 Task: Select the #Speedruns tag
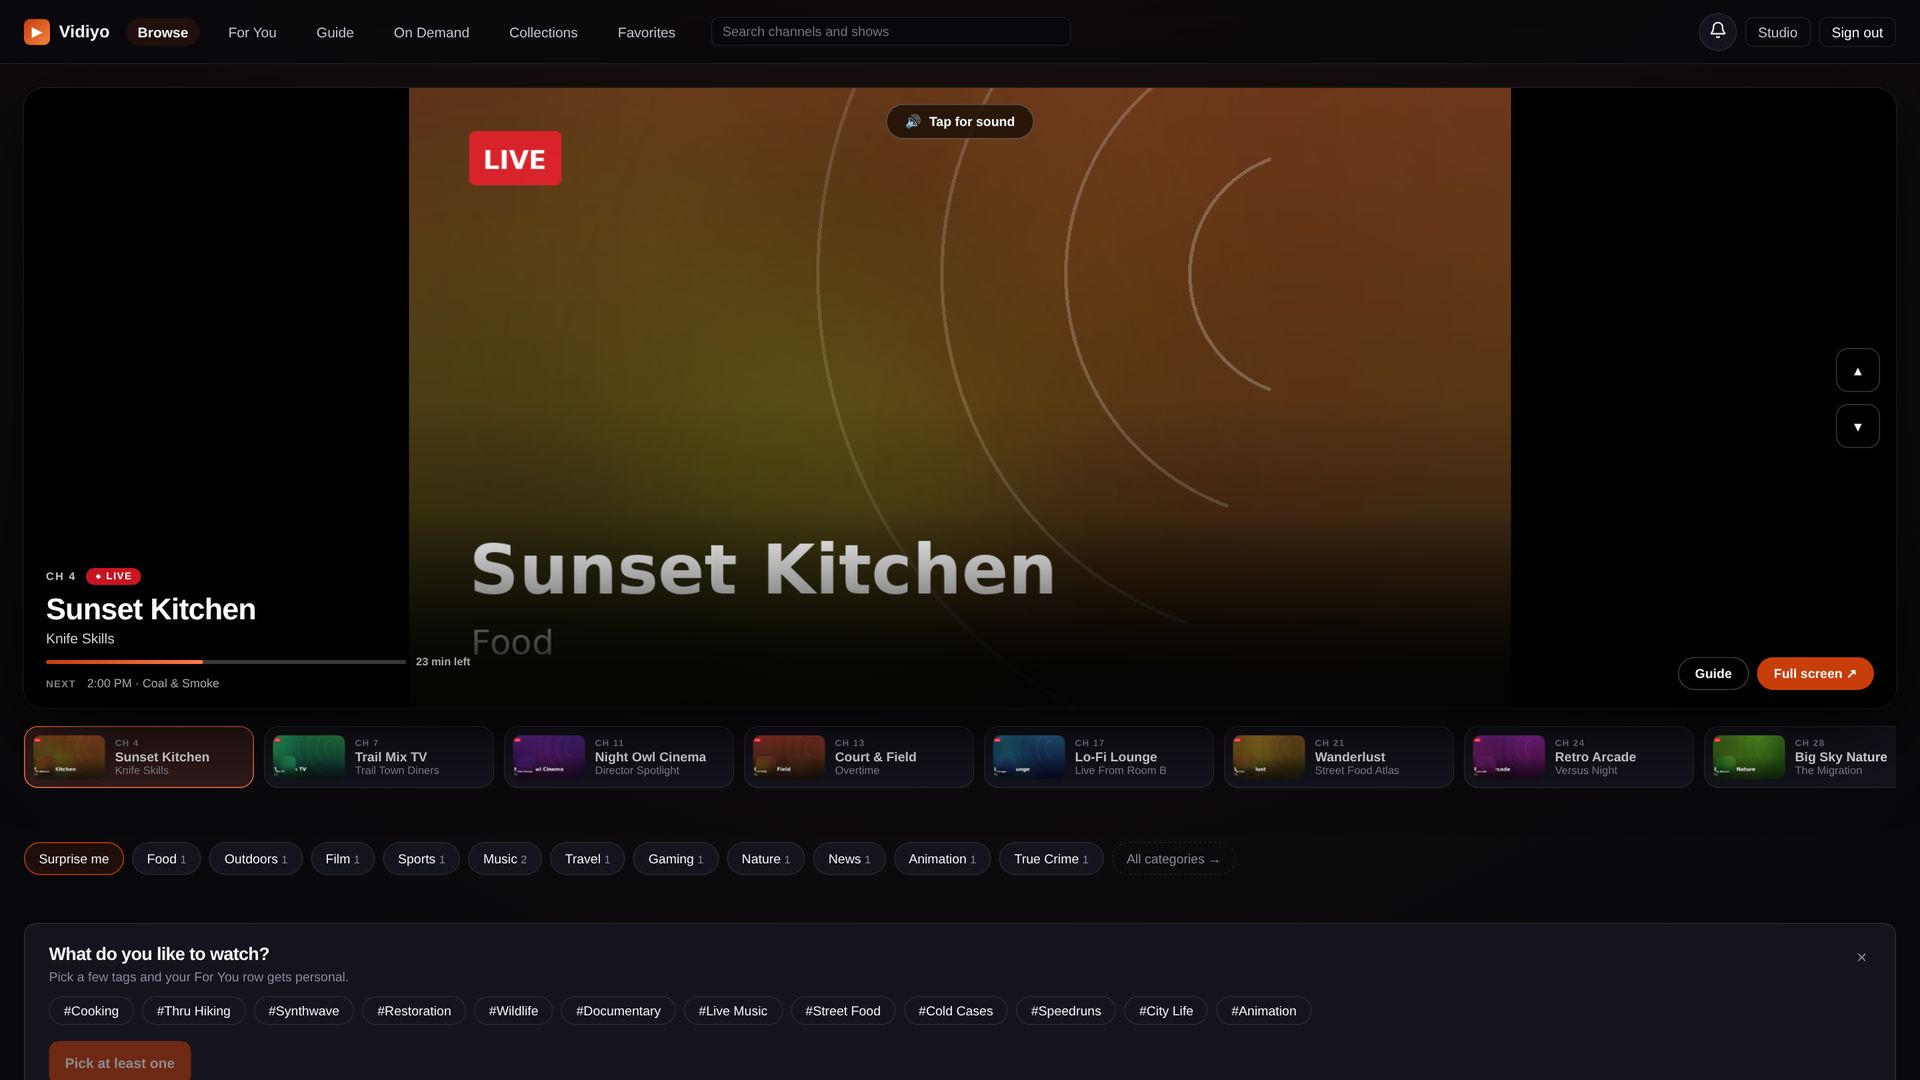click(1066, 1010)
